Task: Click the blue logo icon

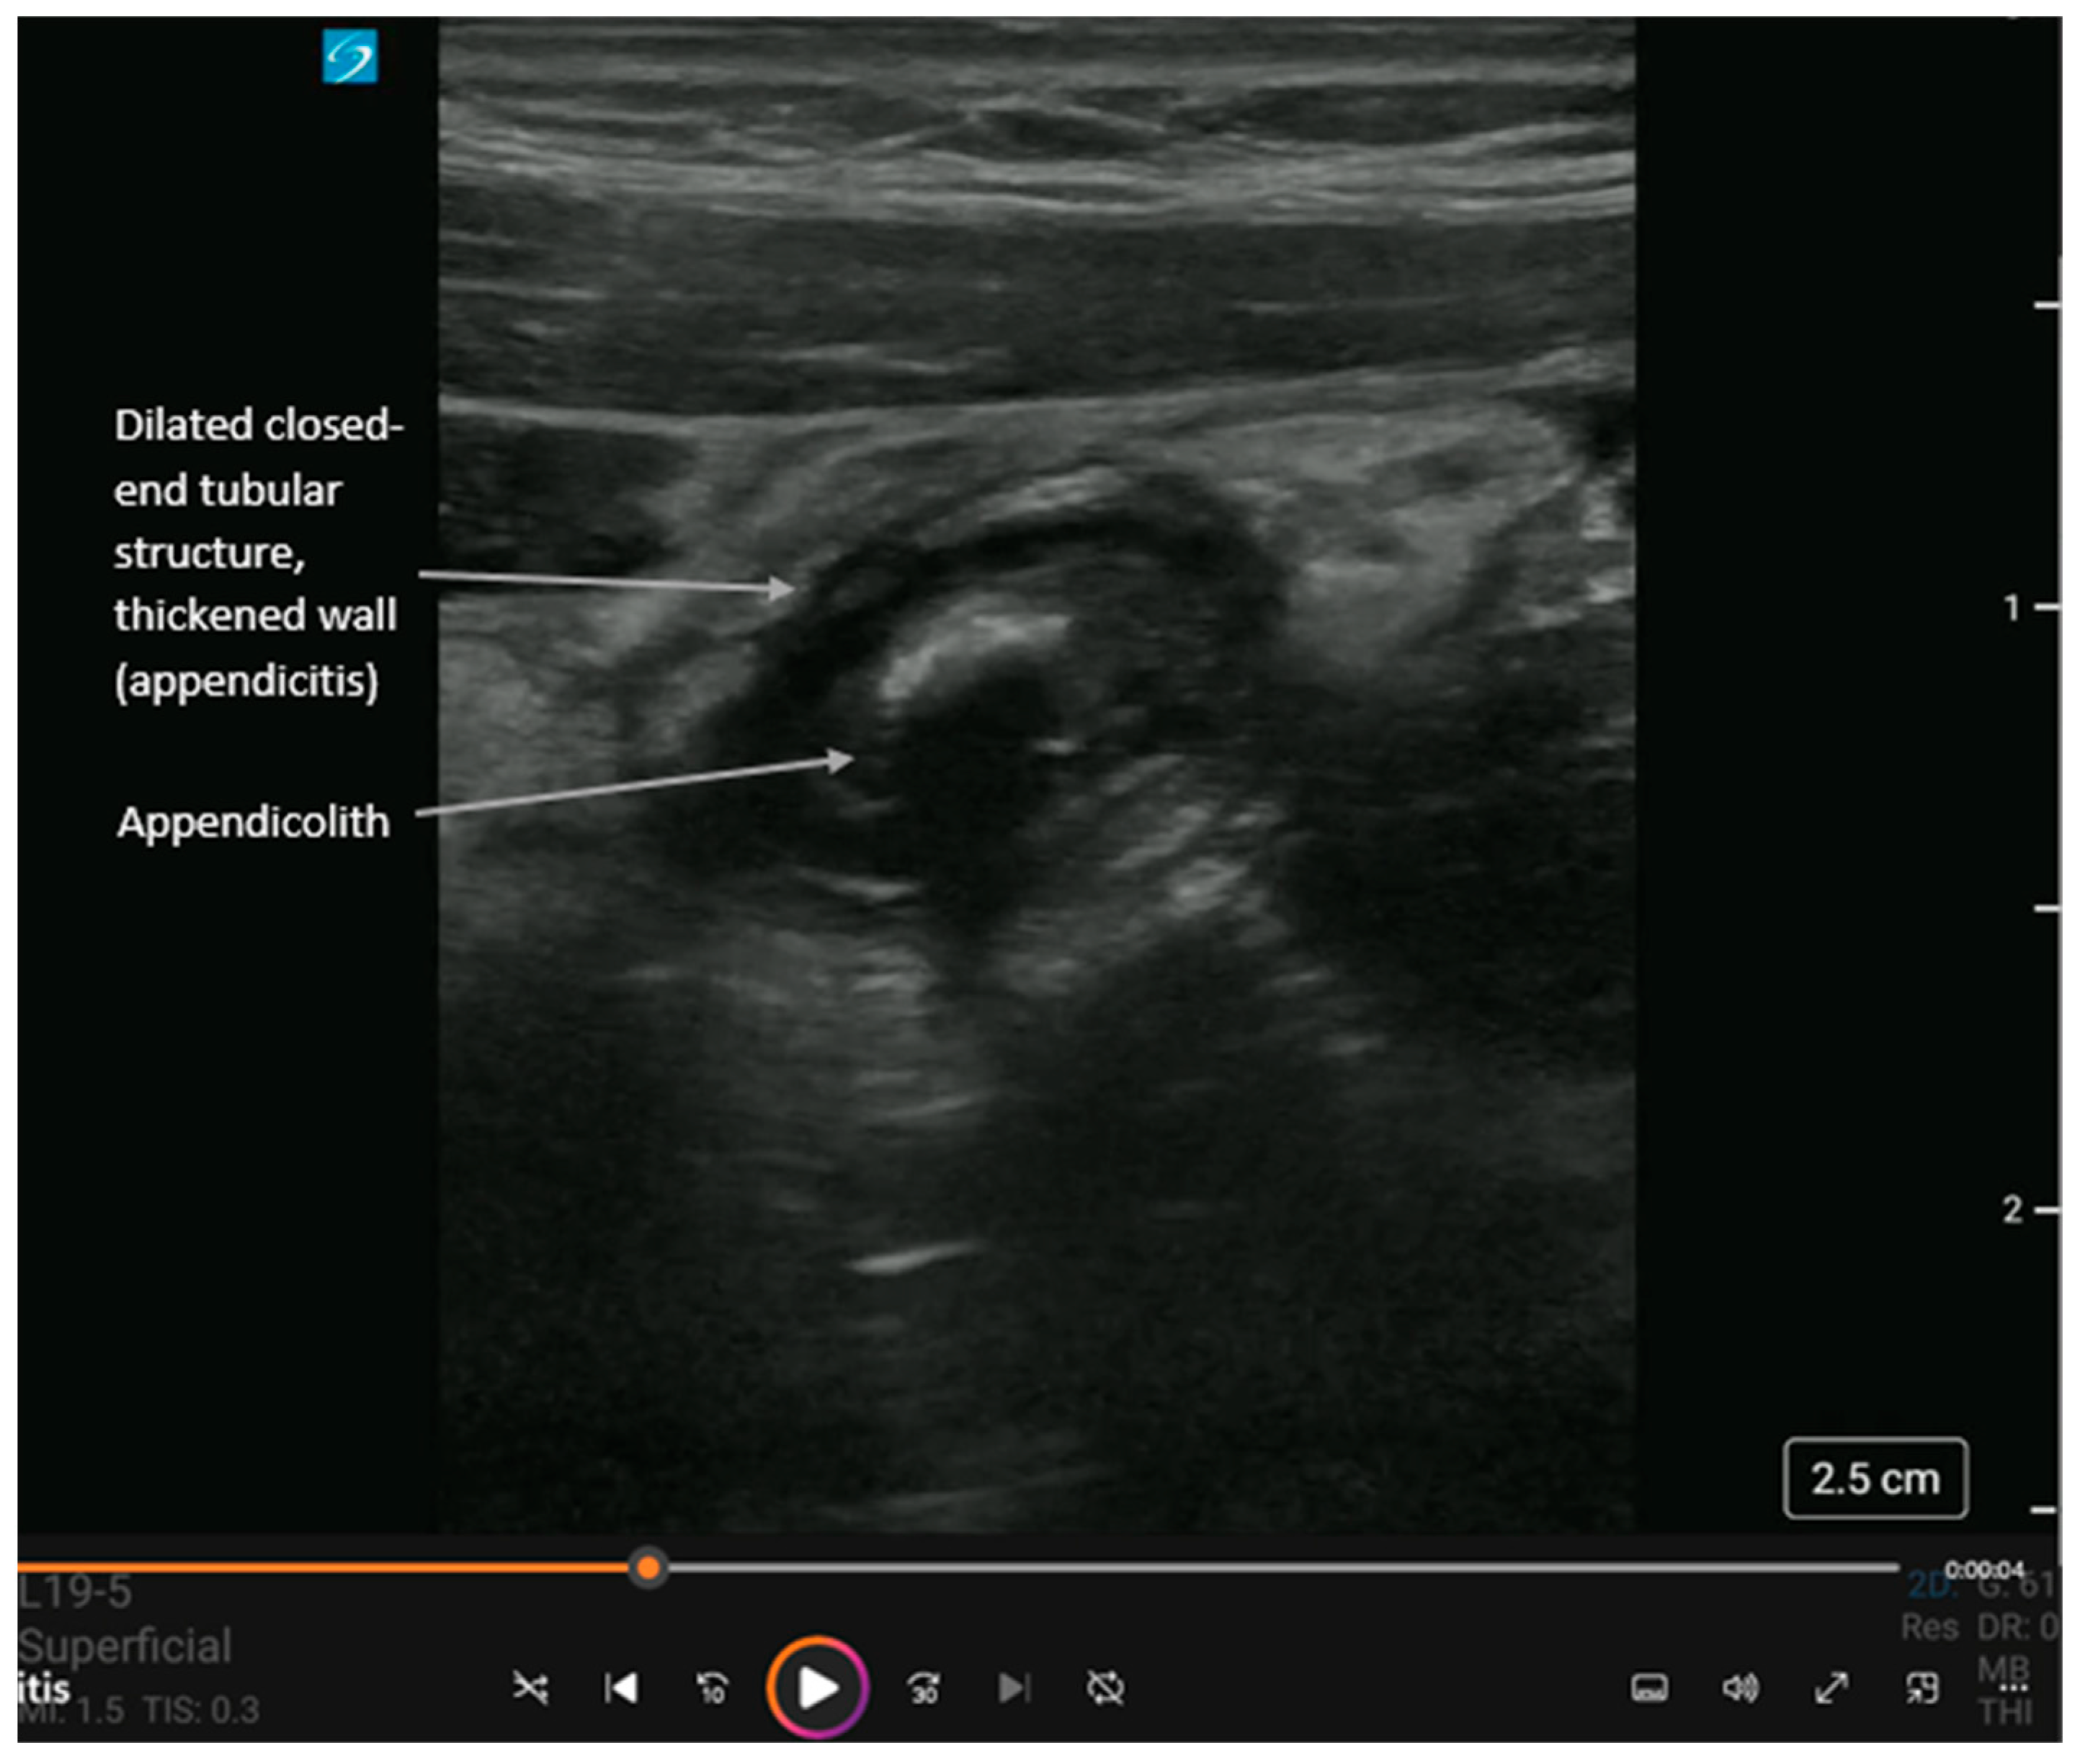Action: point(350,56)
